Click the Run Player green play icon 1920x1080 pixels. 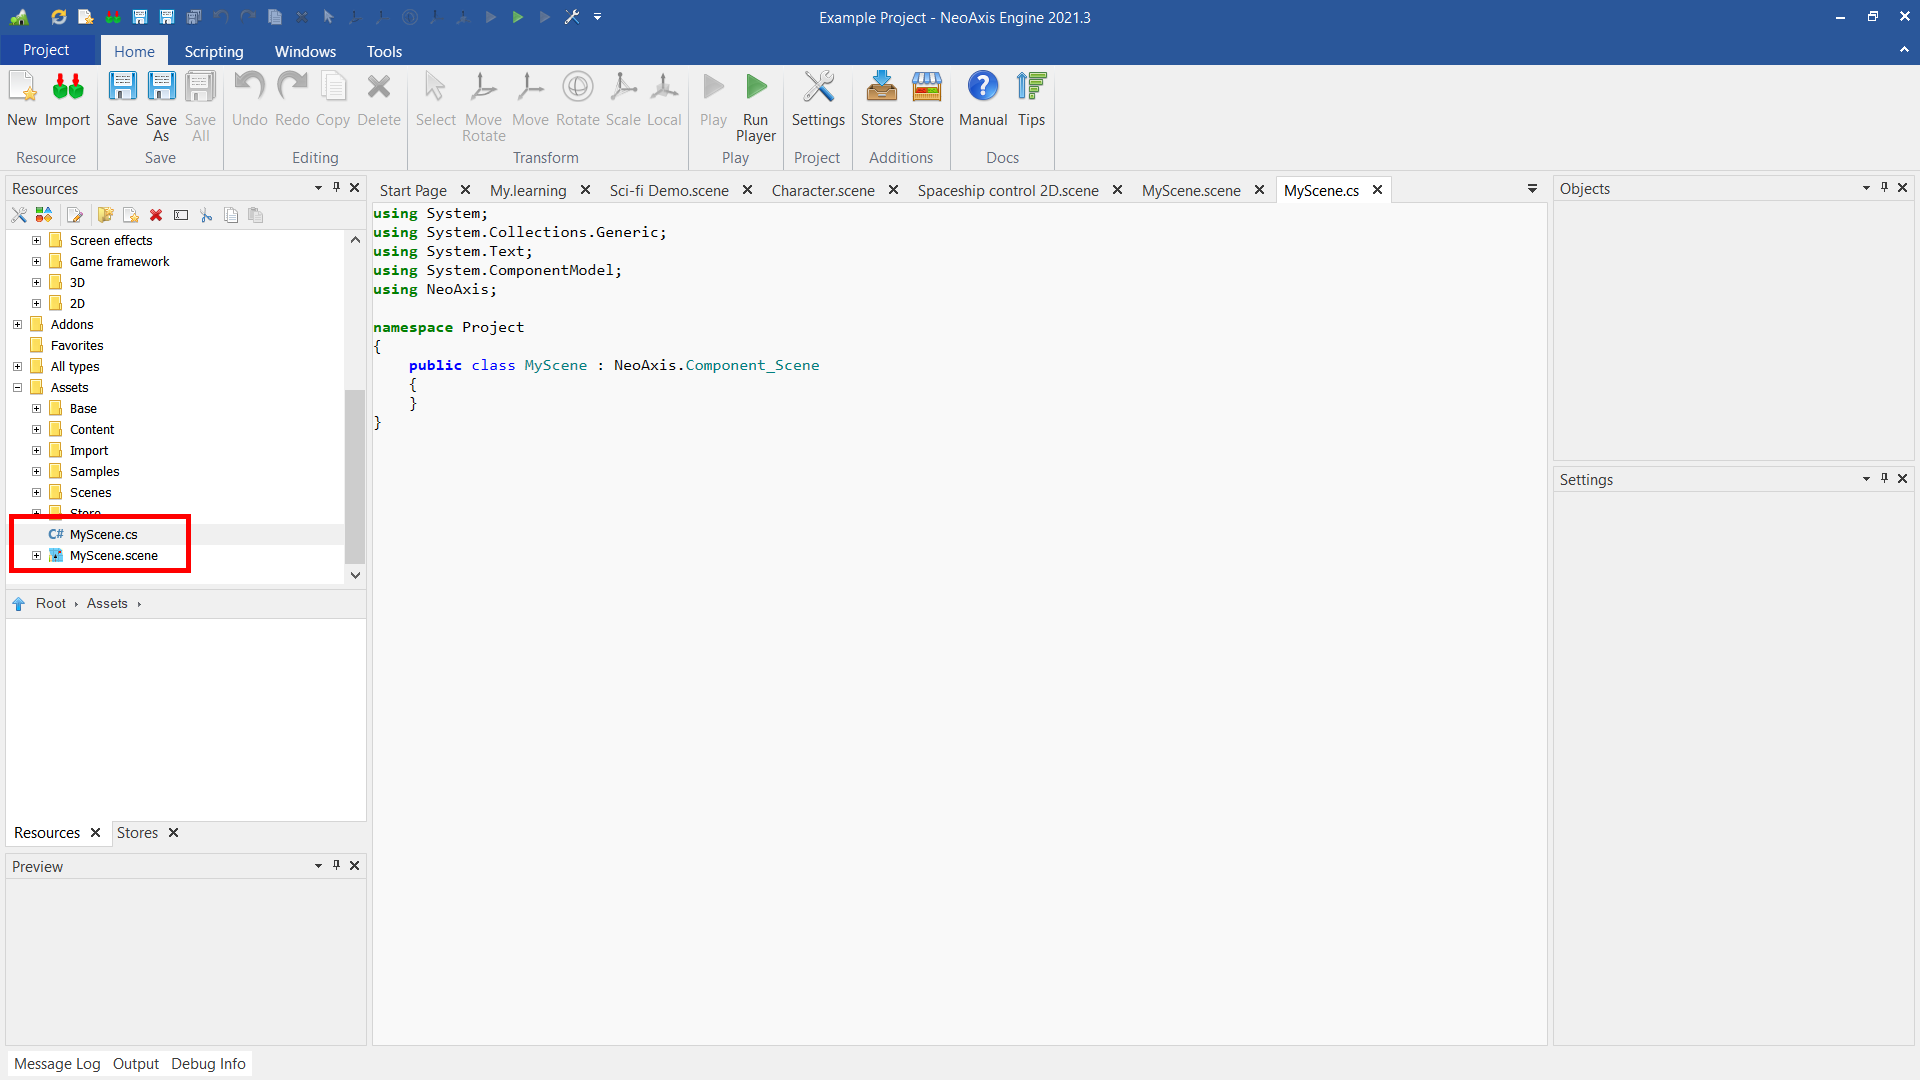(756, 88)
